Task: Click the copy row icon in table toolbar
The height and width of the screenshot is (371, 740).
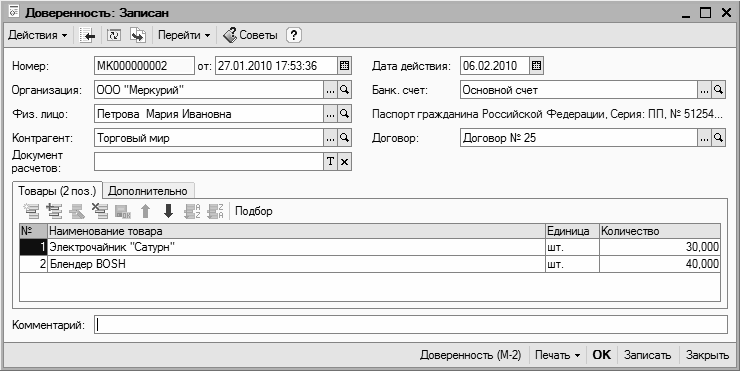Action: (x=54, y=211)
